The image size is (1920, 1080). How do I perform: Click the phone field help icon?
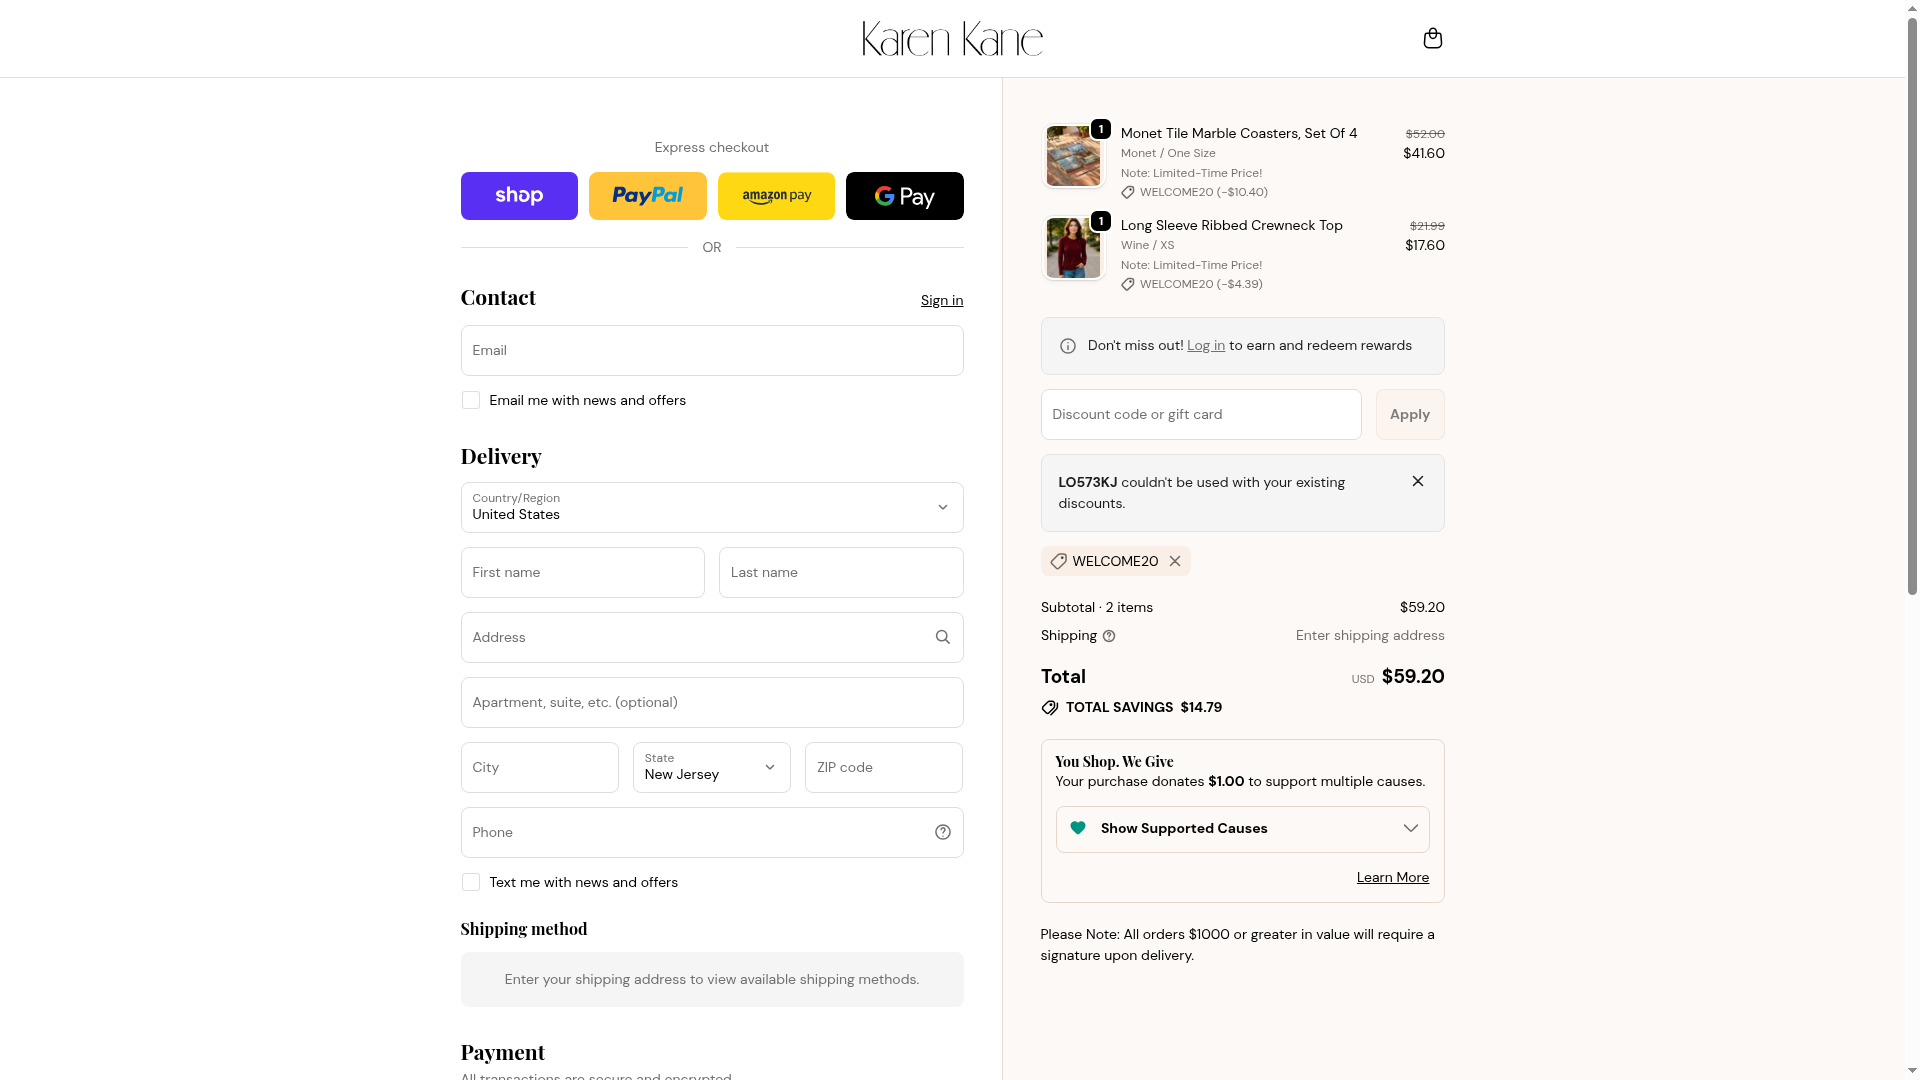click(x=942, y=832)
